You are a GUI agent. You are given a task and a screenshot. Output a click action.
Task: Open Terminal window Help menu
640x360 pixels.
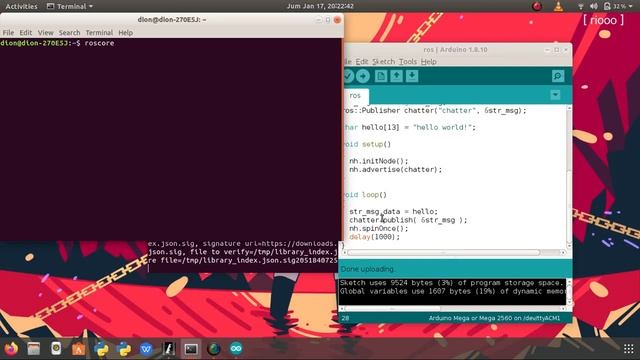125,33
